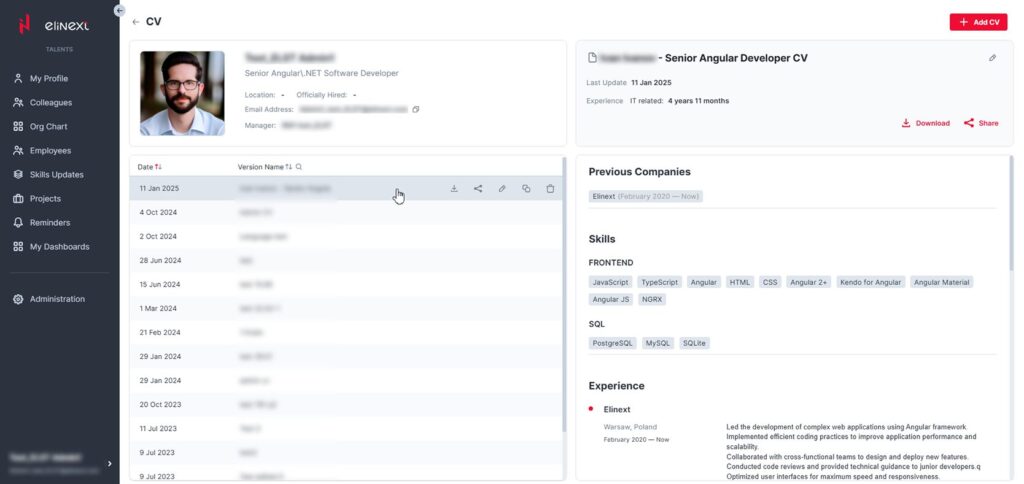1024x484 pixels.
Task: Click the NGRX skill tag
Action: coord(652,300)
